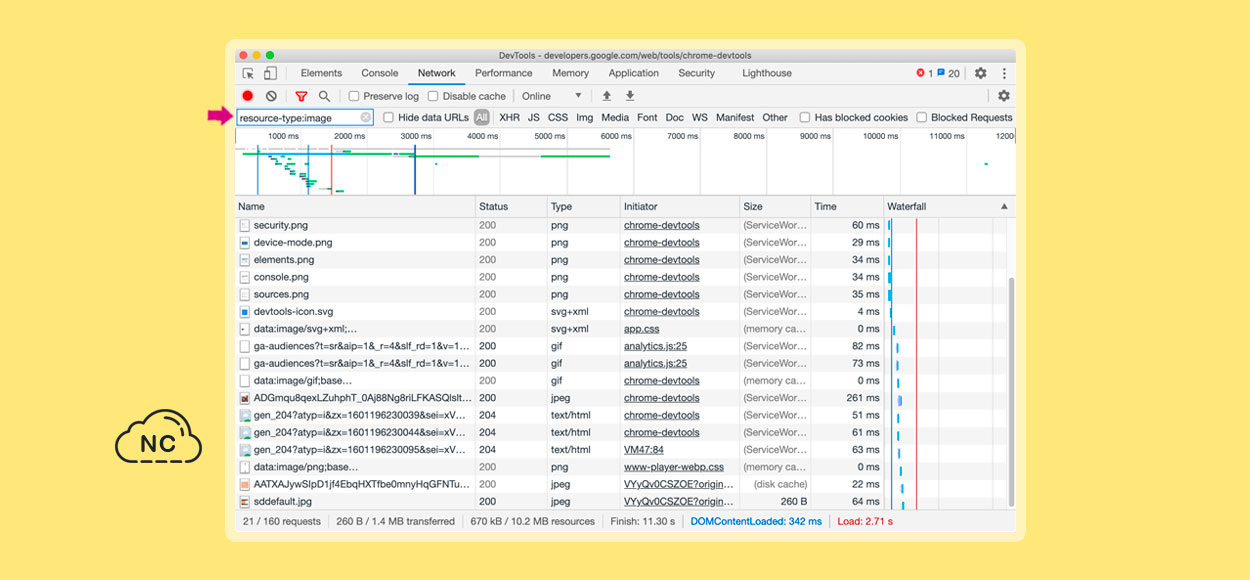Viewport: 1250px width, 580px height.
Task: Open the VM47:84 initiator link
Action: [644, 450]
